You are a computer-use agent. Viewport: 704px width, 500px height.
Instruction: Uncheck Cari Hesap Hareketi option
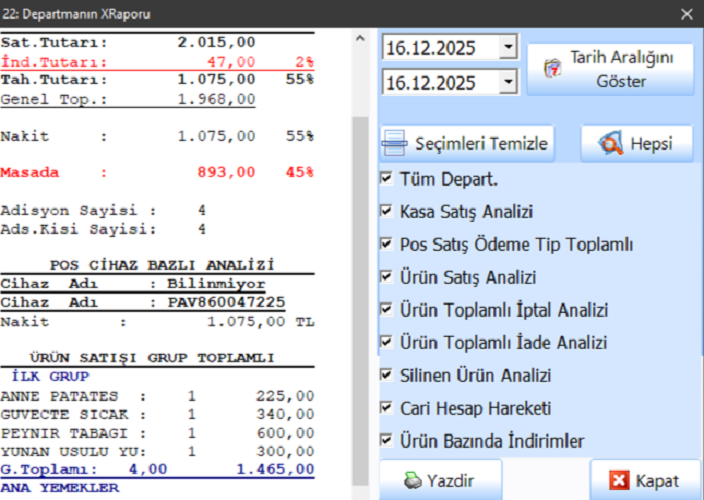(x=386, y=409)
